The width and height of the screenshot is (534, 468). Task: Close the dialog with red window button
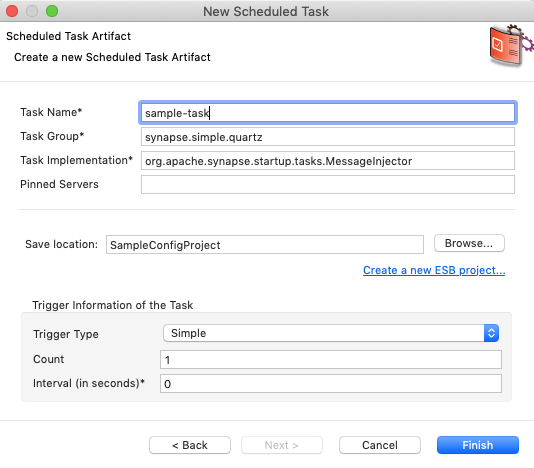12,11
